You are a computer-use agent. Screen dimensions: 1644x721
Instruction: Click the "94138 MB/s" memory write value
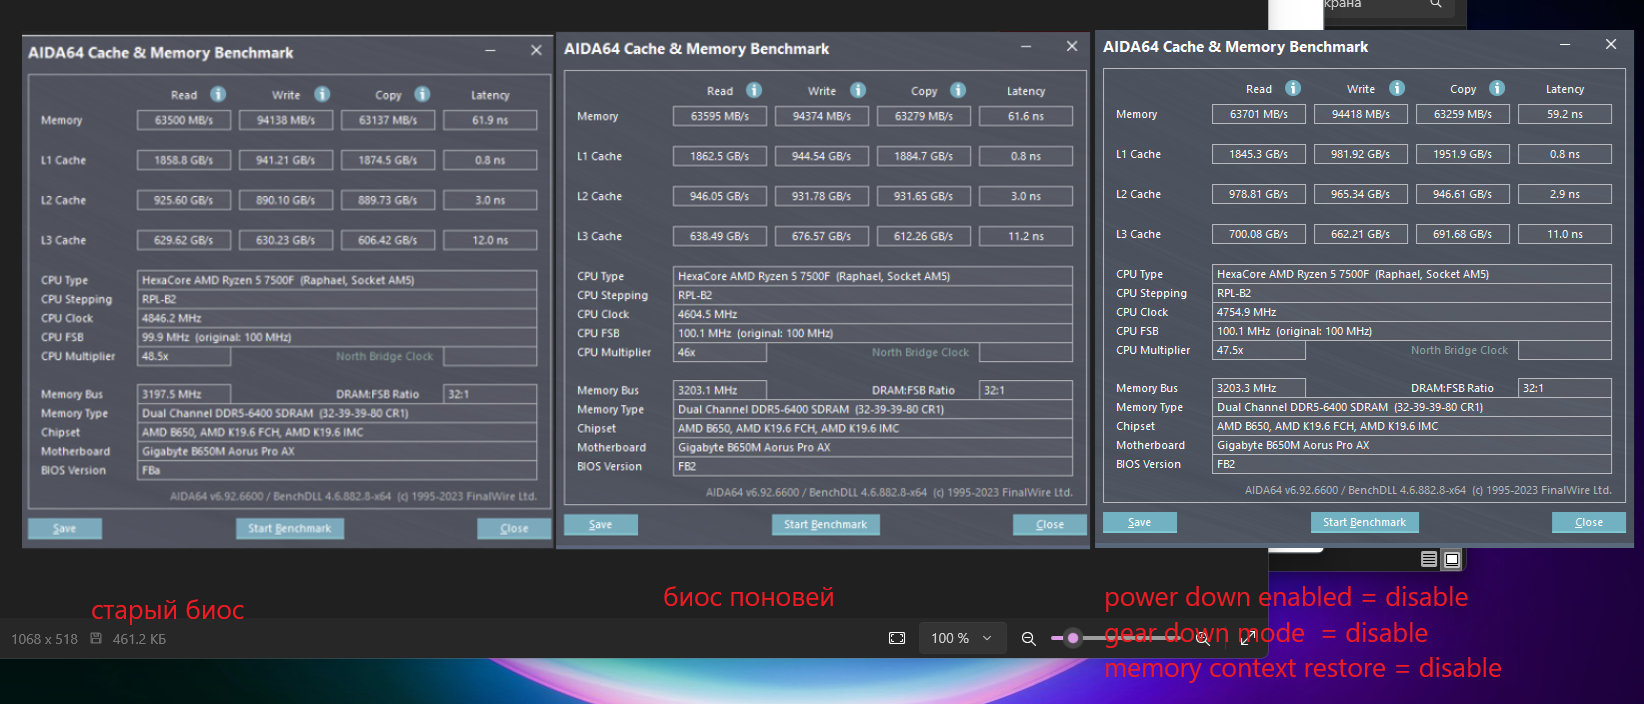coord(286,120)
